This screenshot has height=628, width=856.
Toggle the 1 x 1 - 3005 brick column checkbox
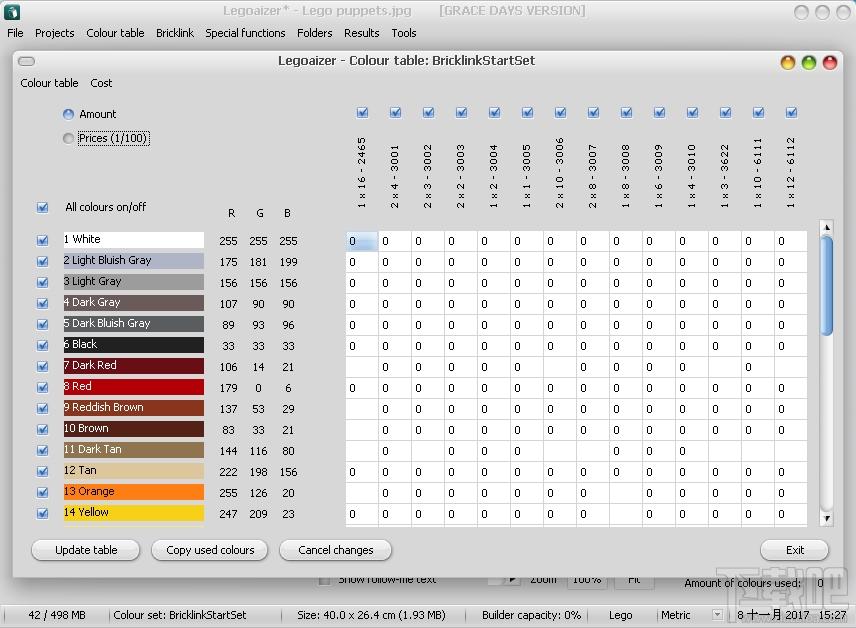(527, 112)
